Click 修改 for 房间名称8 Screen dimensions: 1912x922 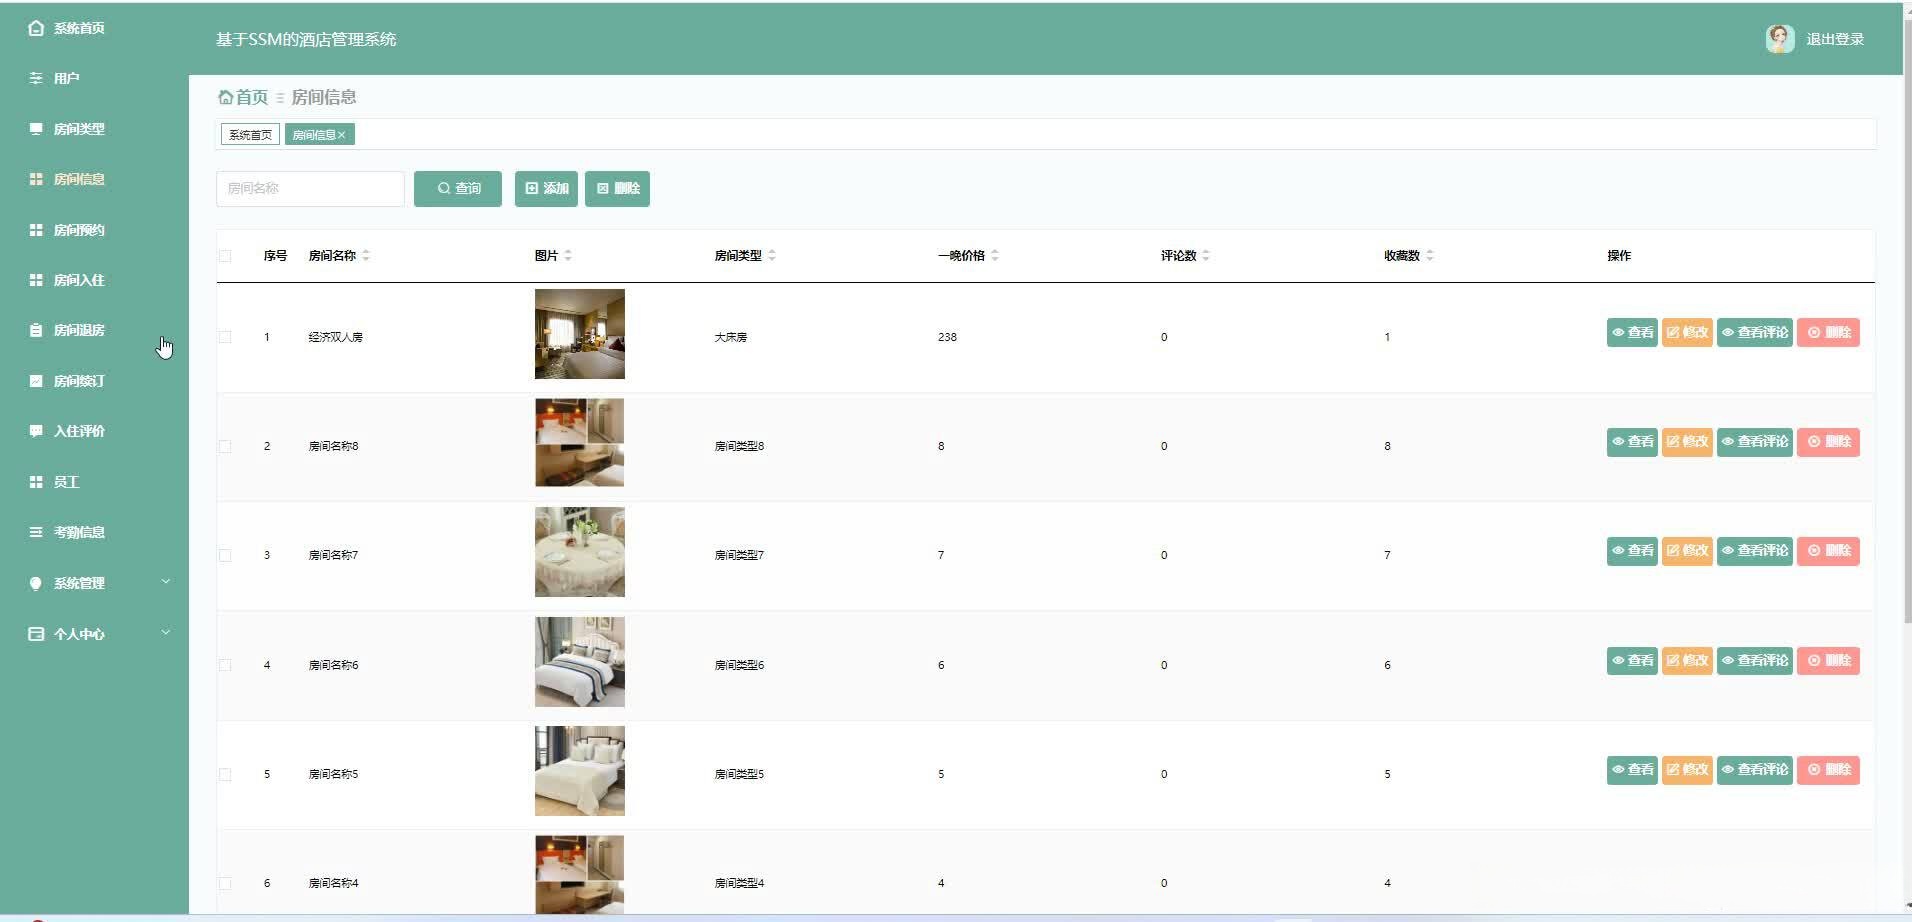pyautogui.click(x=1687, y=441)
